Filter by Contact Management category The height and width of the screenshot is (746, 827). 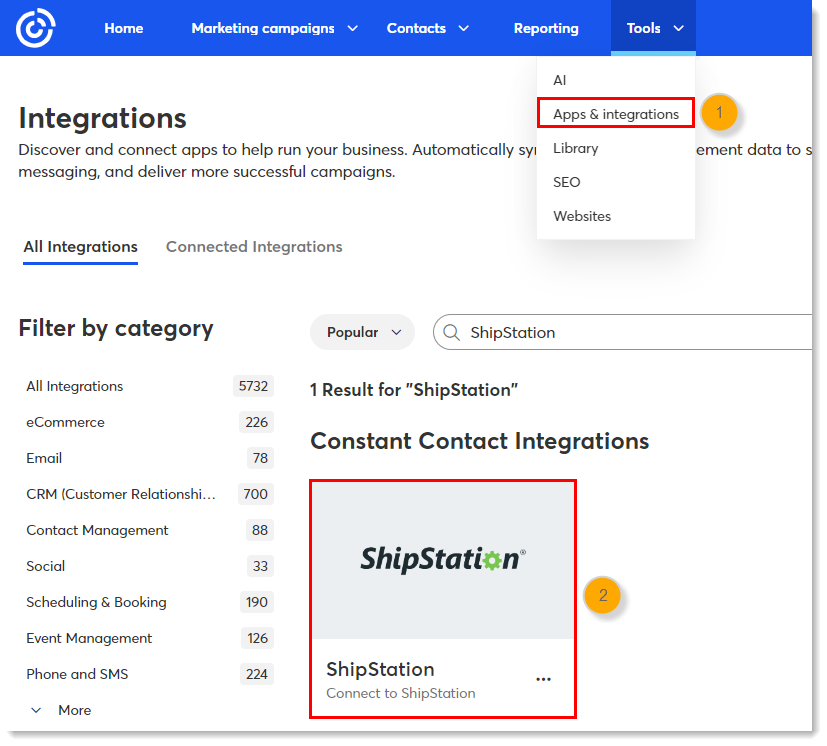[x=98, y=530]
